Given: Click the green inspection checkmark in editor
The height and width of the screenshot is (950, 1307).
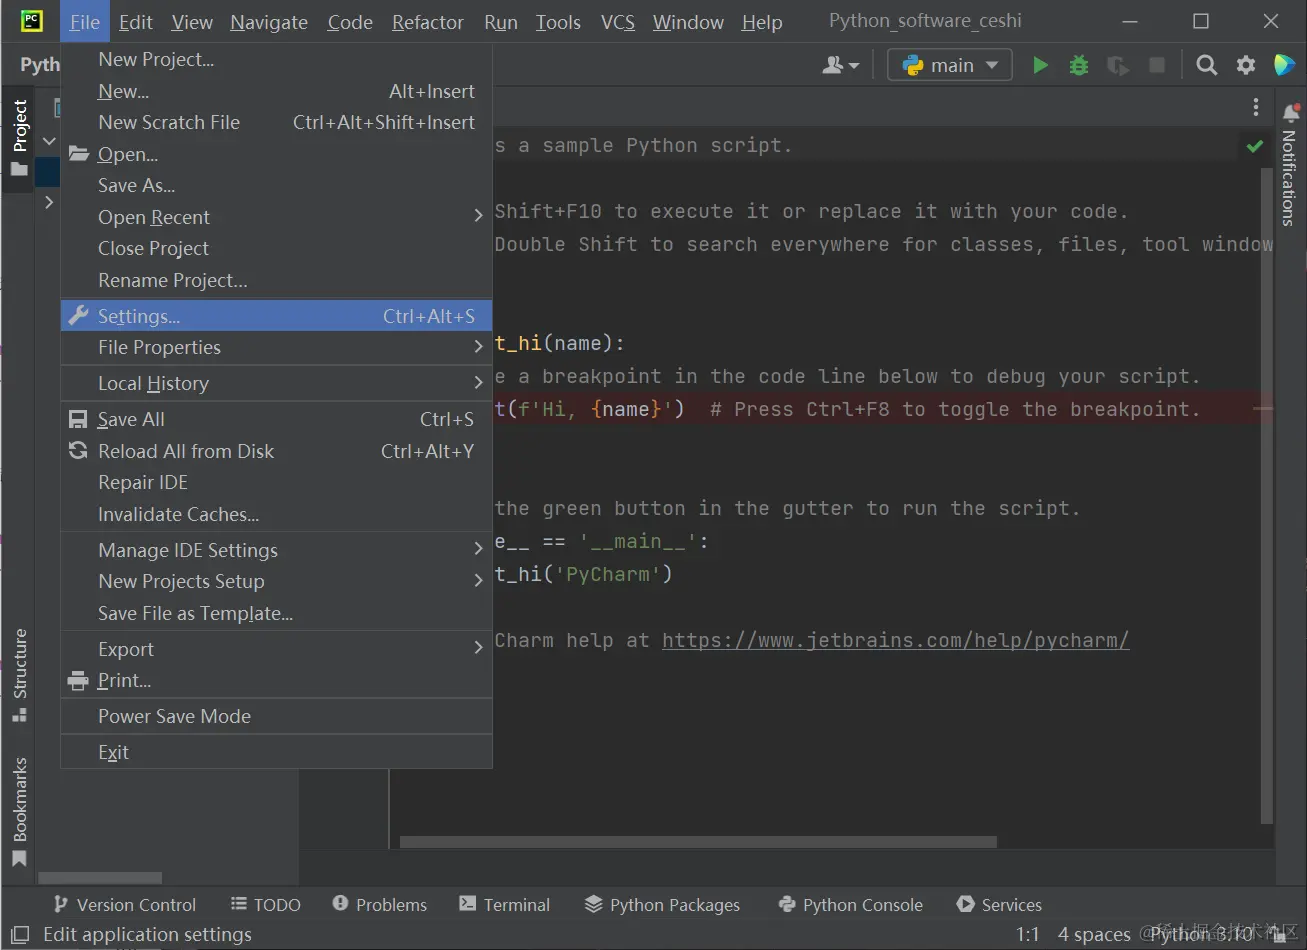Looking at the screenshot, I should click(1254, 147).
